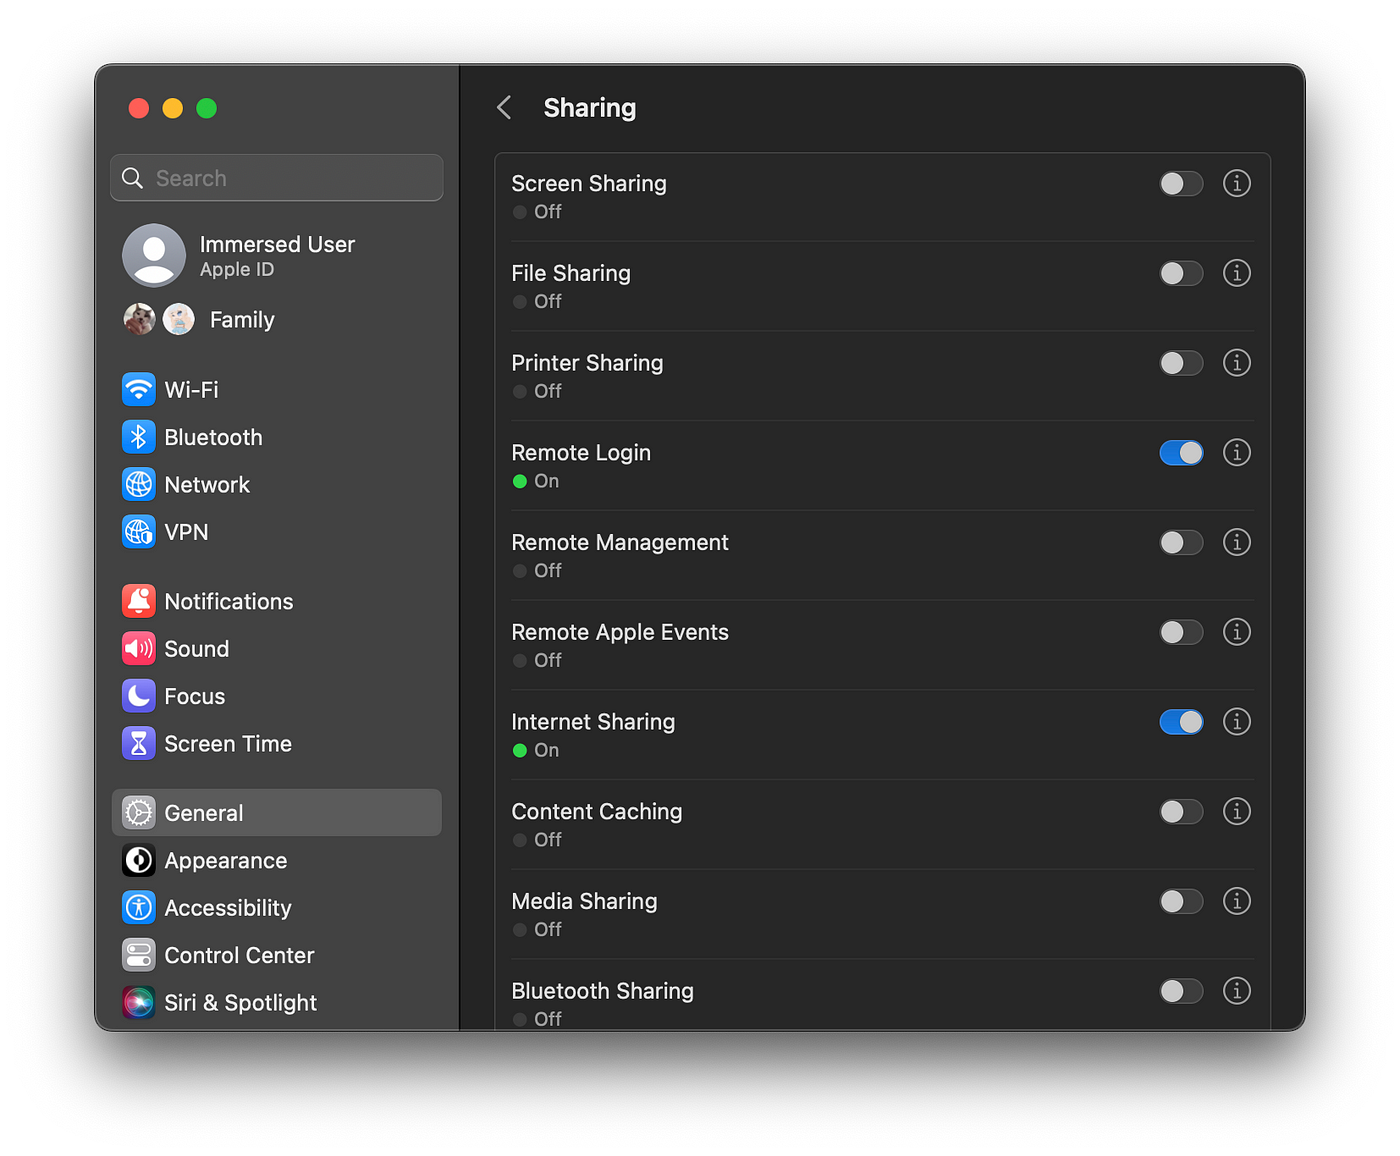Click the Focus moon icon
The image size is (1400, 1156).
coord(139,696)
